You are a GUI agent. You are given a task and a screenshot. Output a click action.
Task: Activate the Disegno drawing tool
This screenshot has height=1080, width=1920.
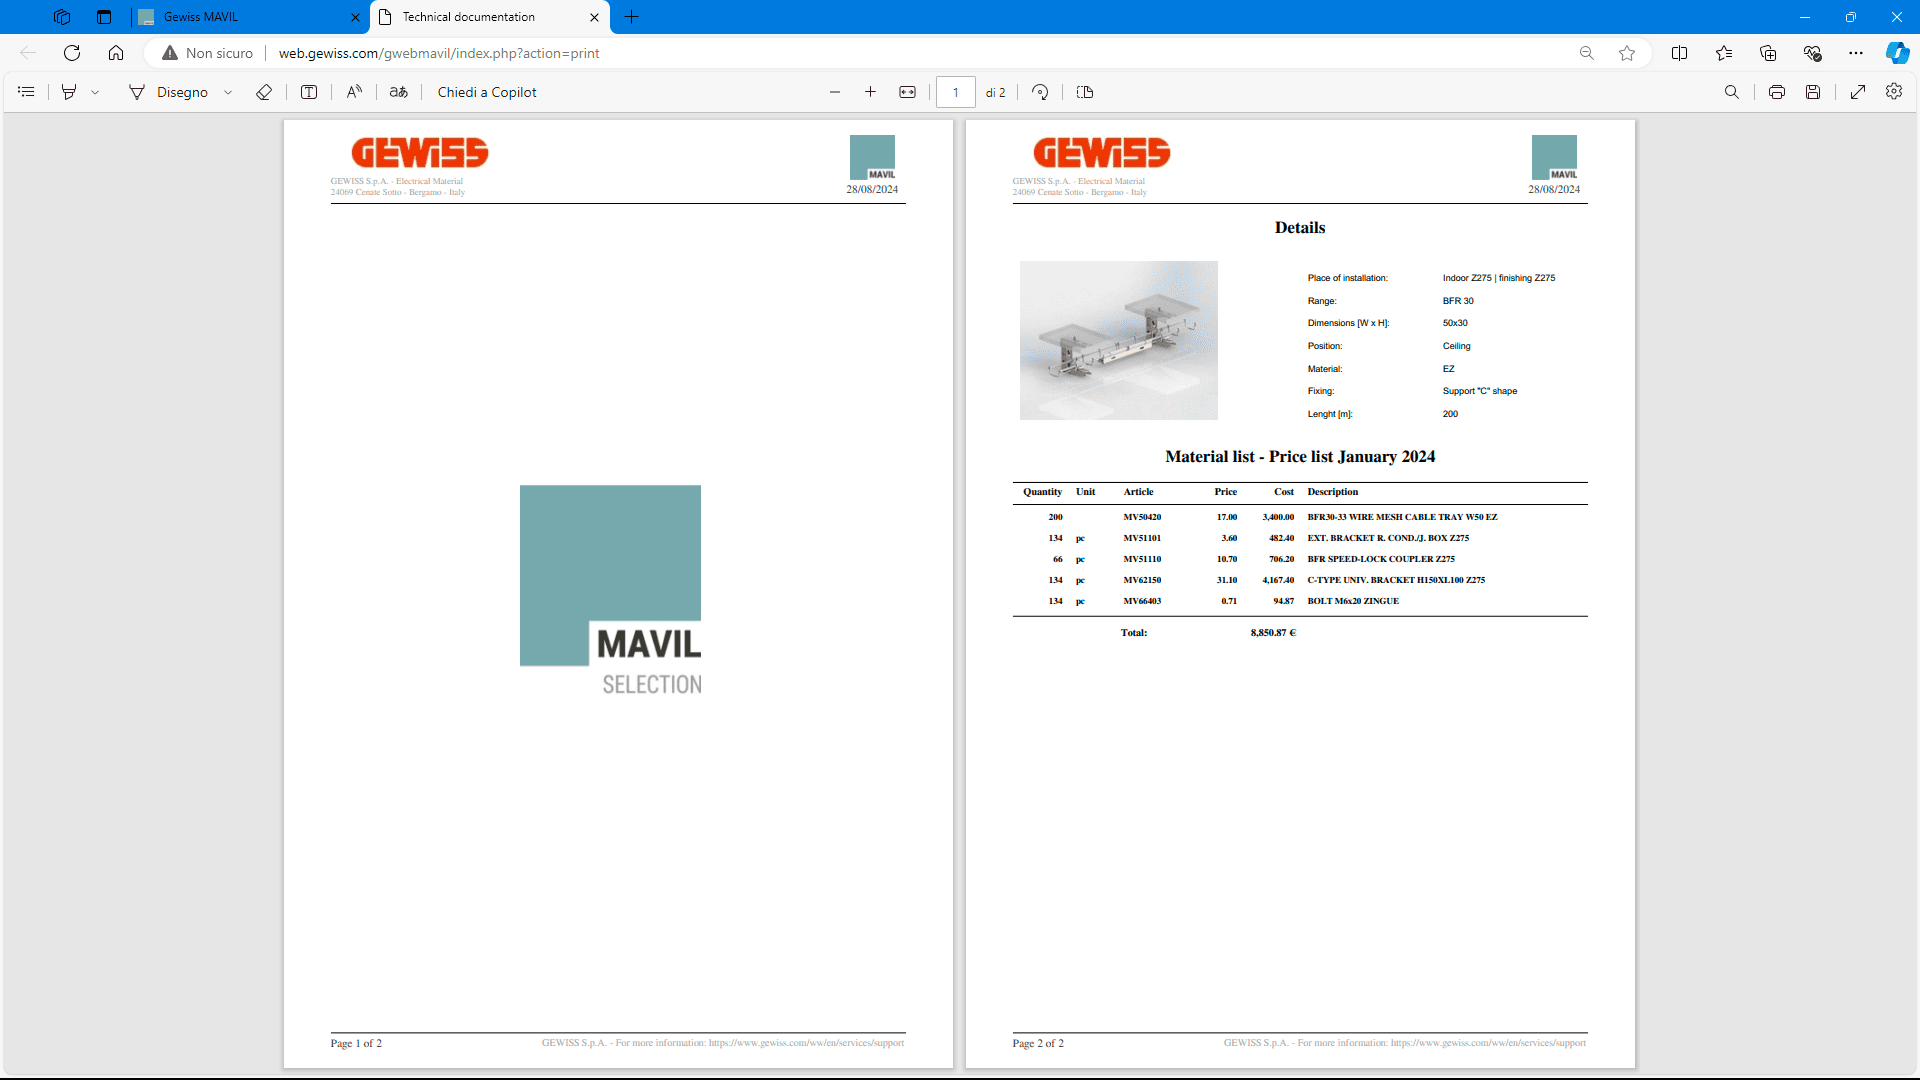168,92
